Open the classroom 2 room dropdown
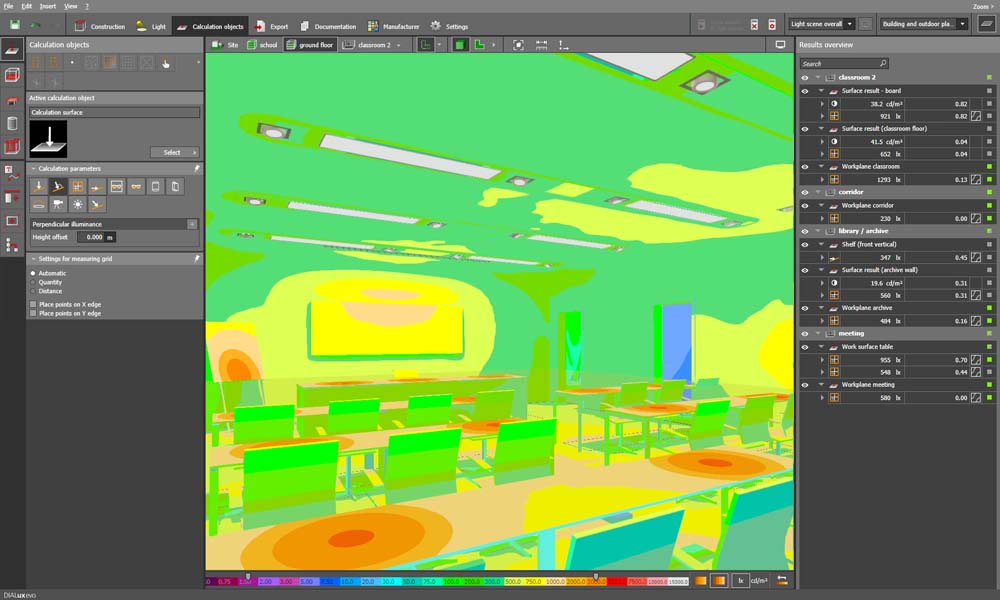 tap(398, 45)
